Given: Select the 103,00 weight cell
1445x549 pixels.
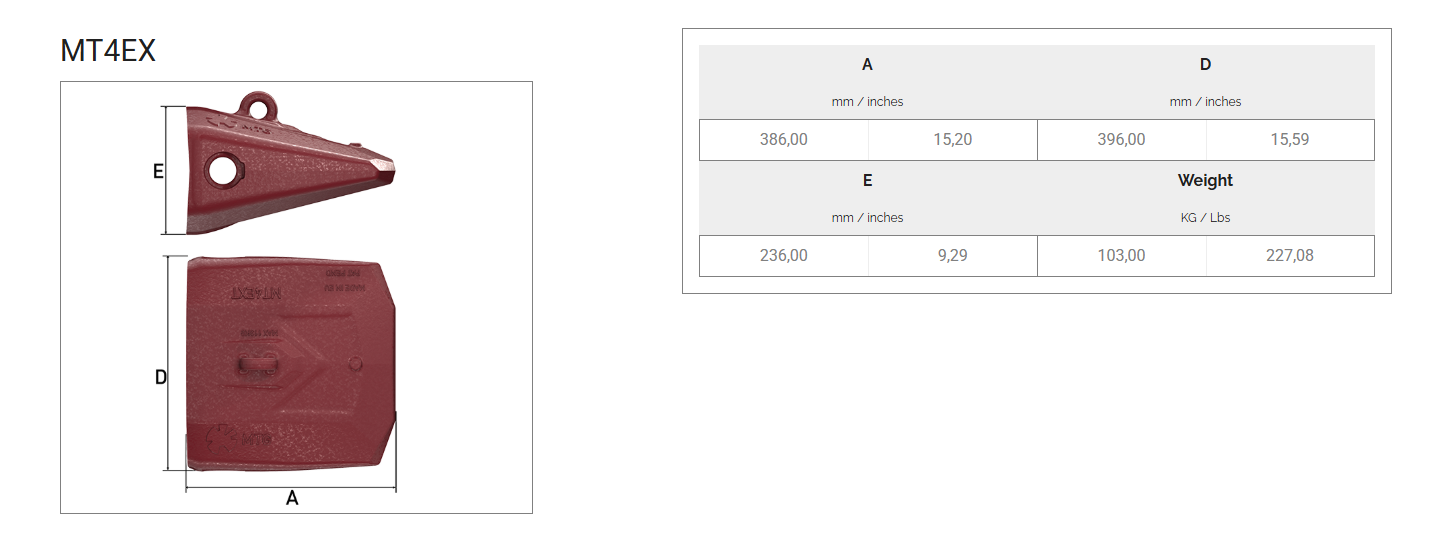Looking at the screenshot, I should (x=1121, y=256).
